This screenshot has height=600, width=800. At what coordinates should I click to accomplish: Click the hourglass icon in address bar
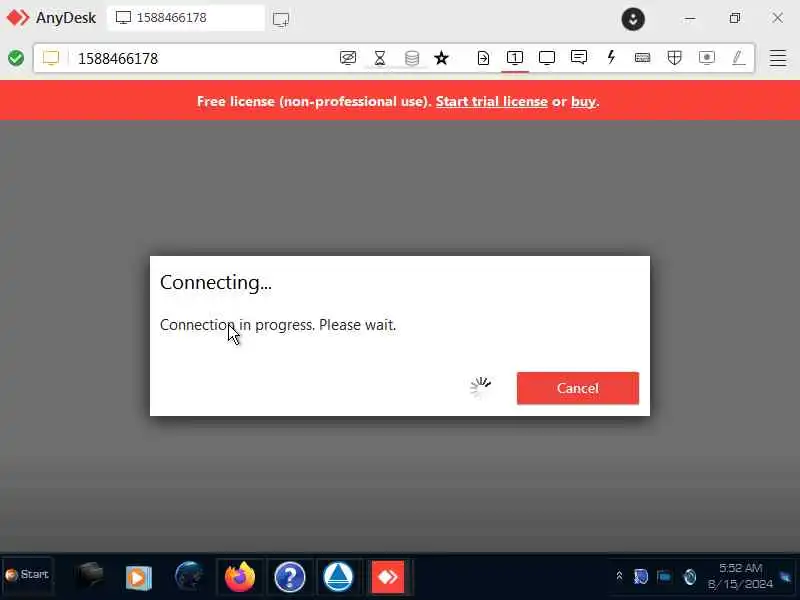(380, 58)
